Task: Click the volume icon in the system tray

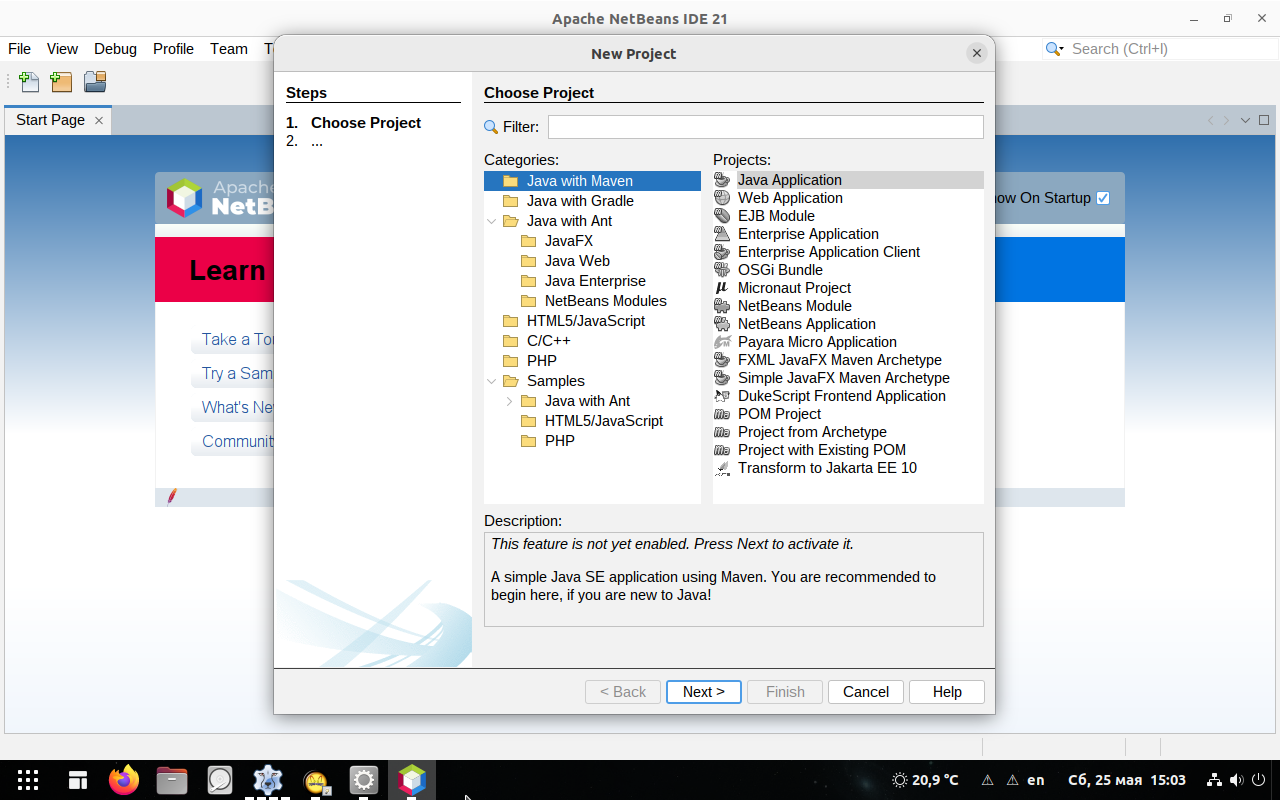Action: click(1237, 780)
